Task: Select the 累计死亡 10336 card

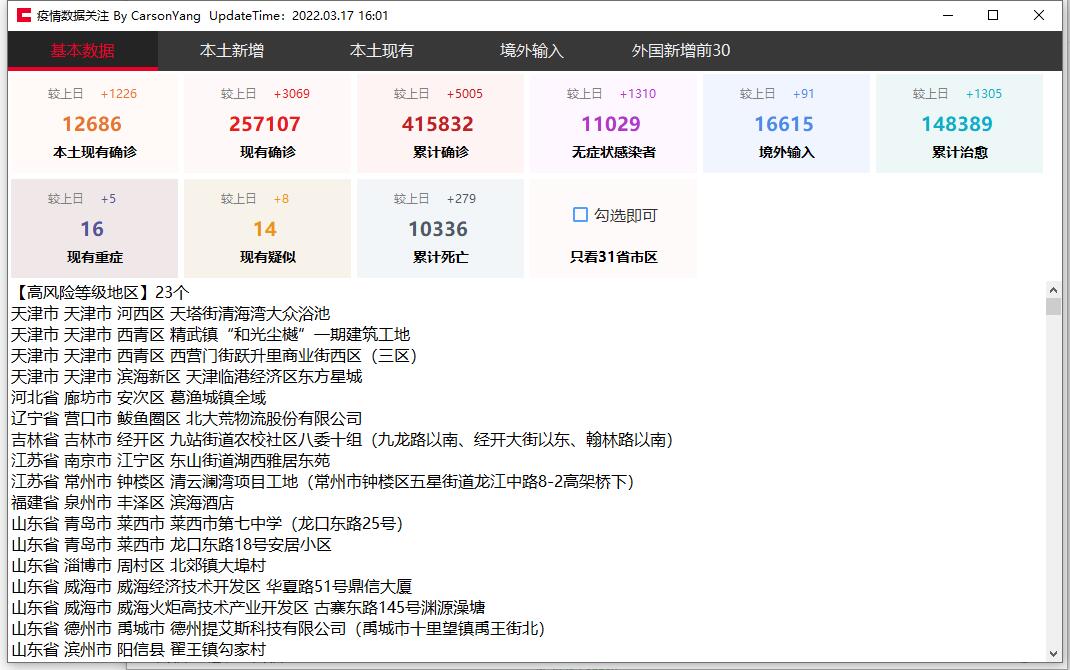Action: click(439, 229)
